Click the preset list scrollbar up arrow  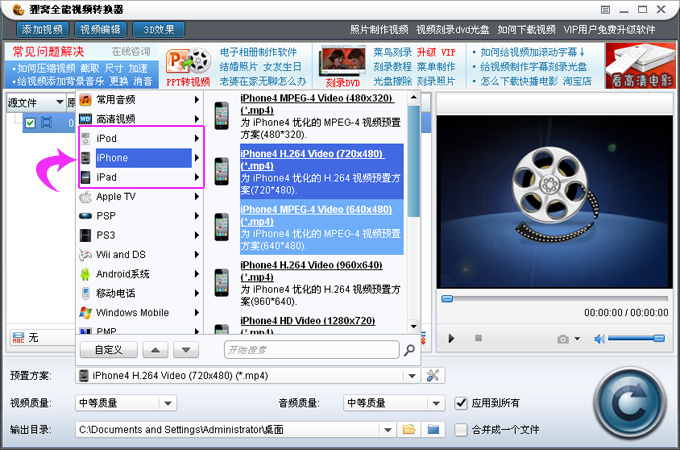tap(414, 98)
